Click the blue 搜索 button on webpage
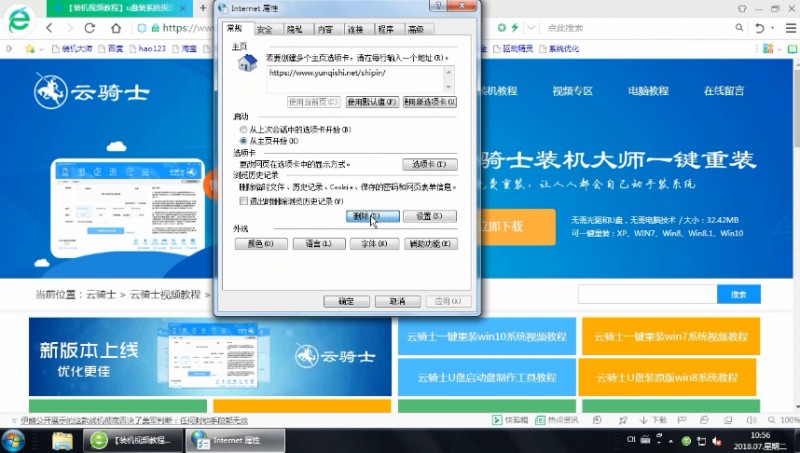 pyautogui.click(x=739, y=294)
